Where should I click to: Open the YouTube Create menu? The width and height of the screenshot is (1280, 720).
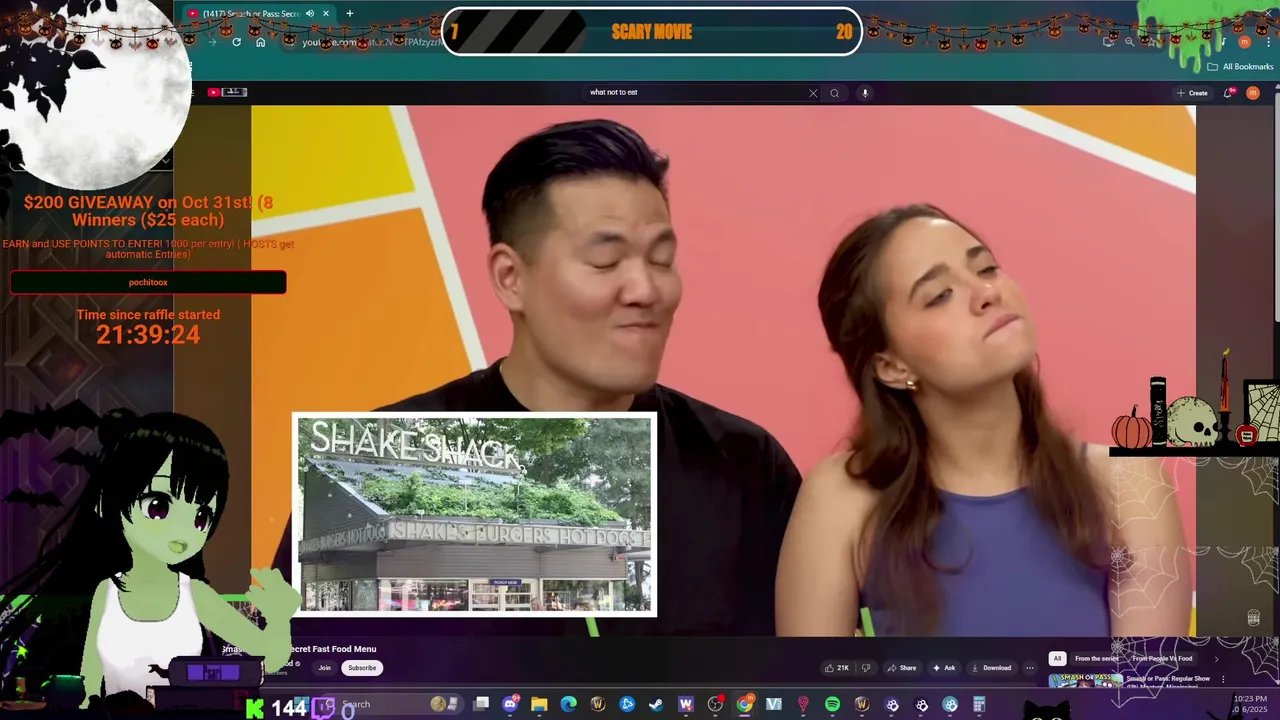(x=1192, y=93)
